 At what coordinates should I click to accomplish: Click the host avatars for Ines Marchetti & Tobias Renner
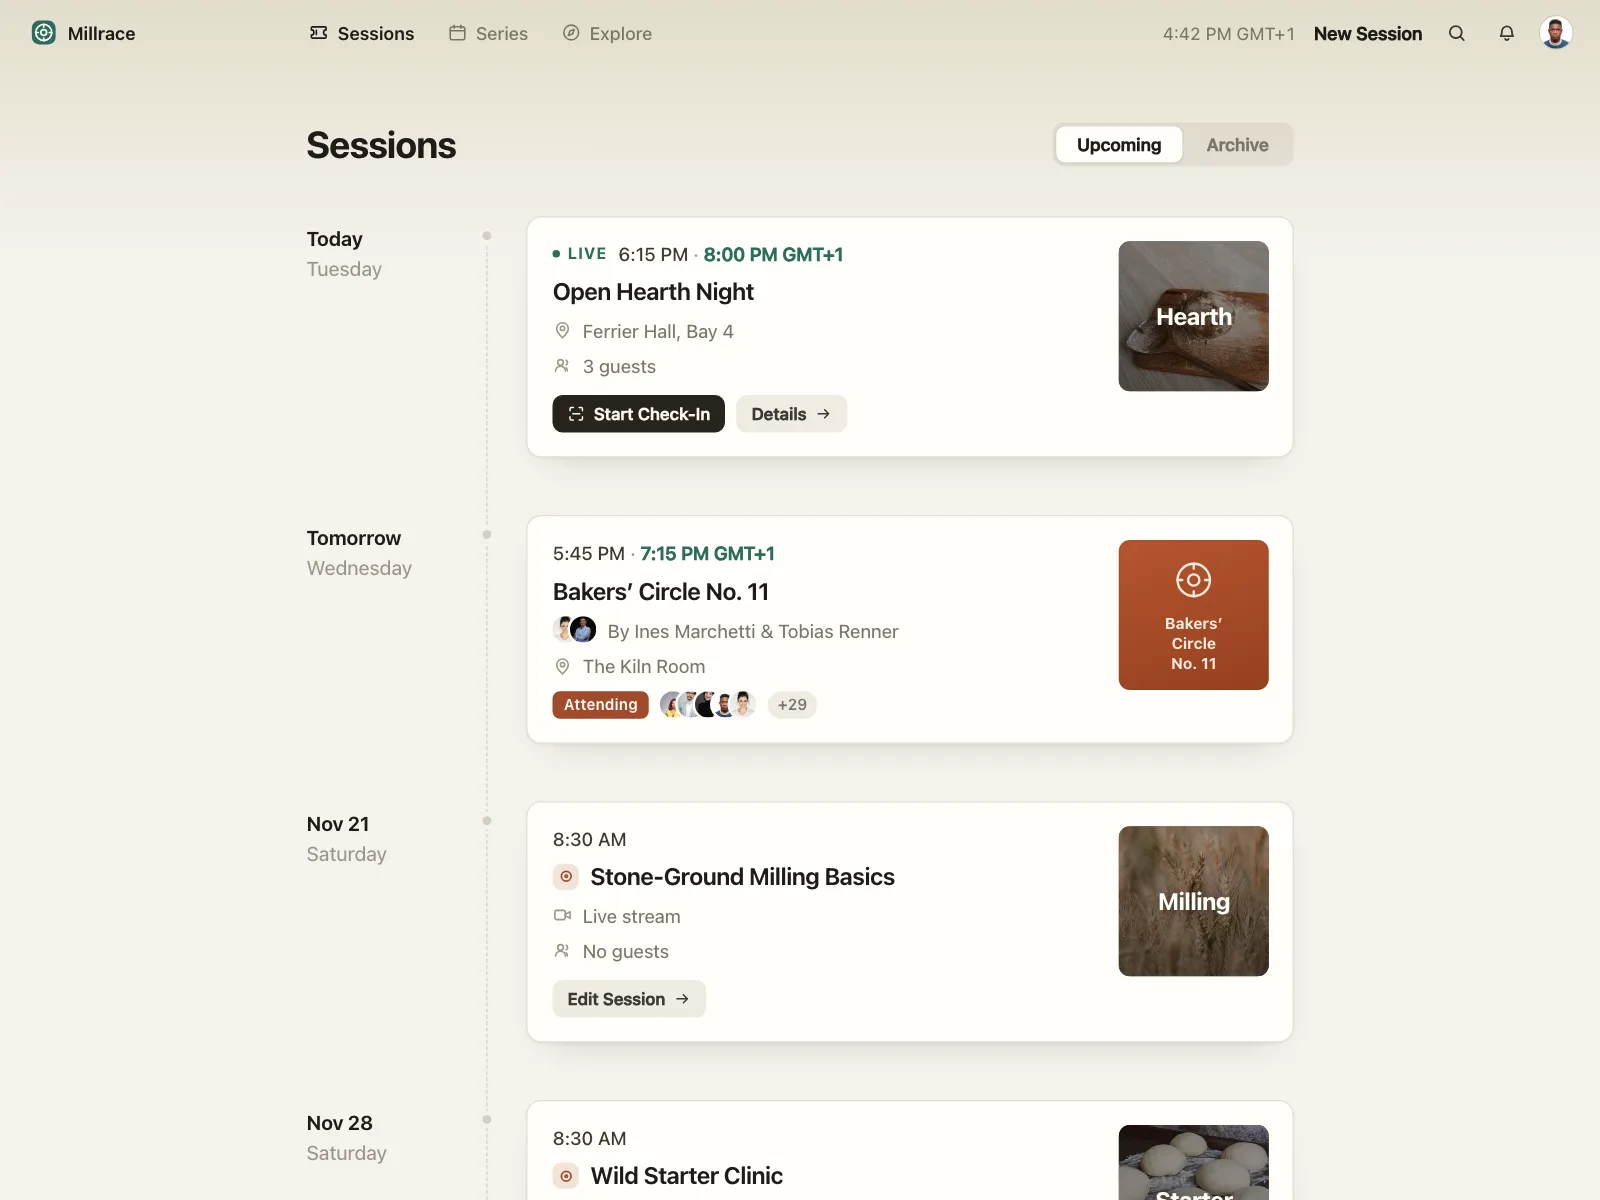(575, 630)
